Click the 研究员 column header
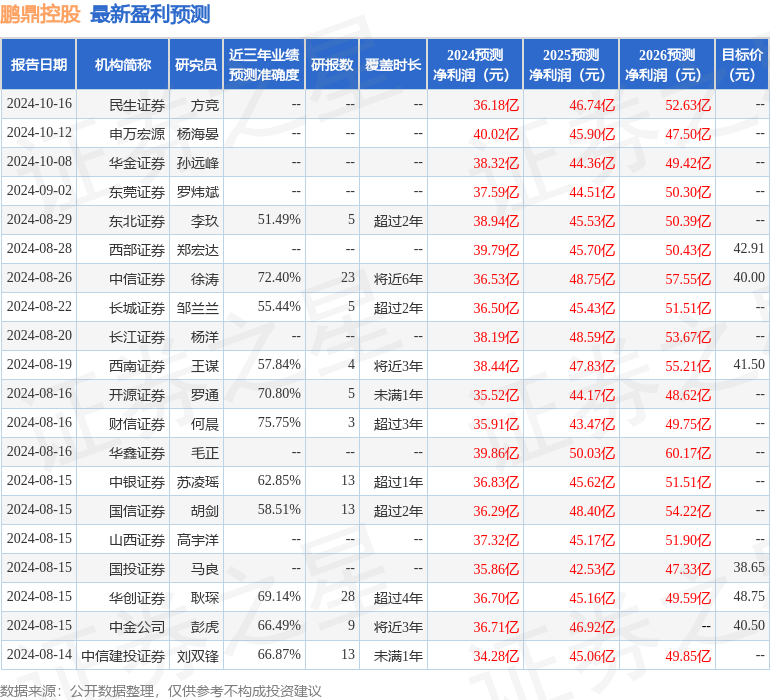 [x=196, y=64]
